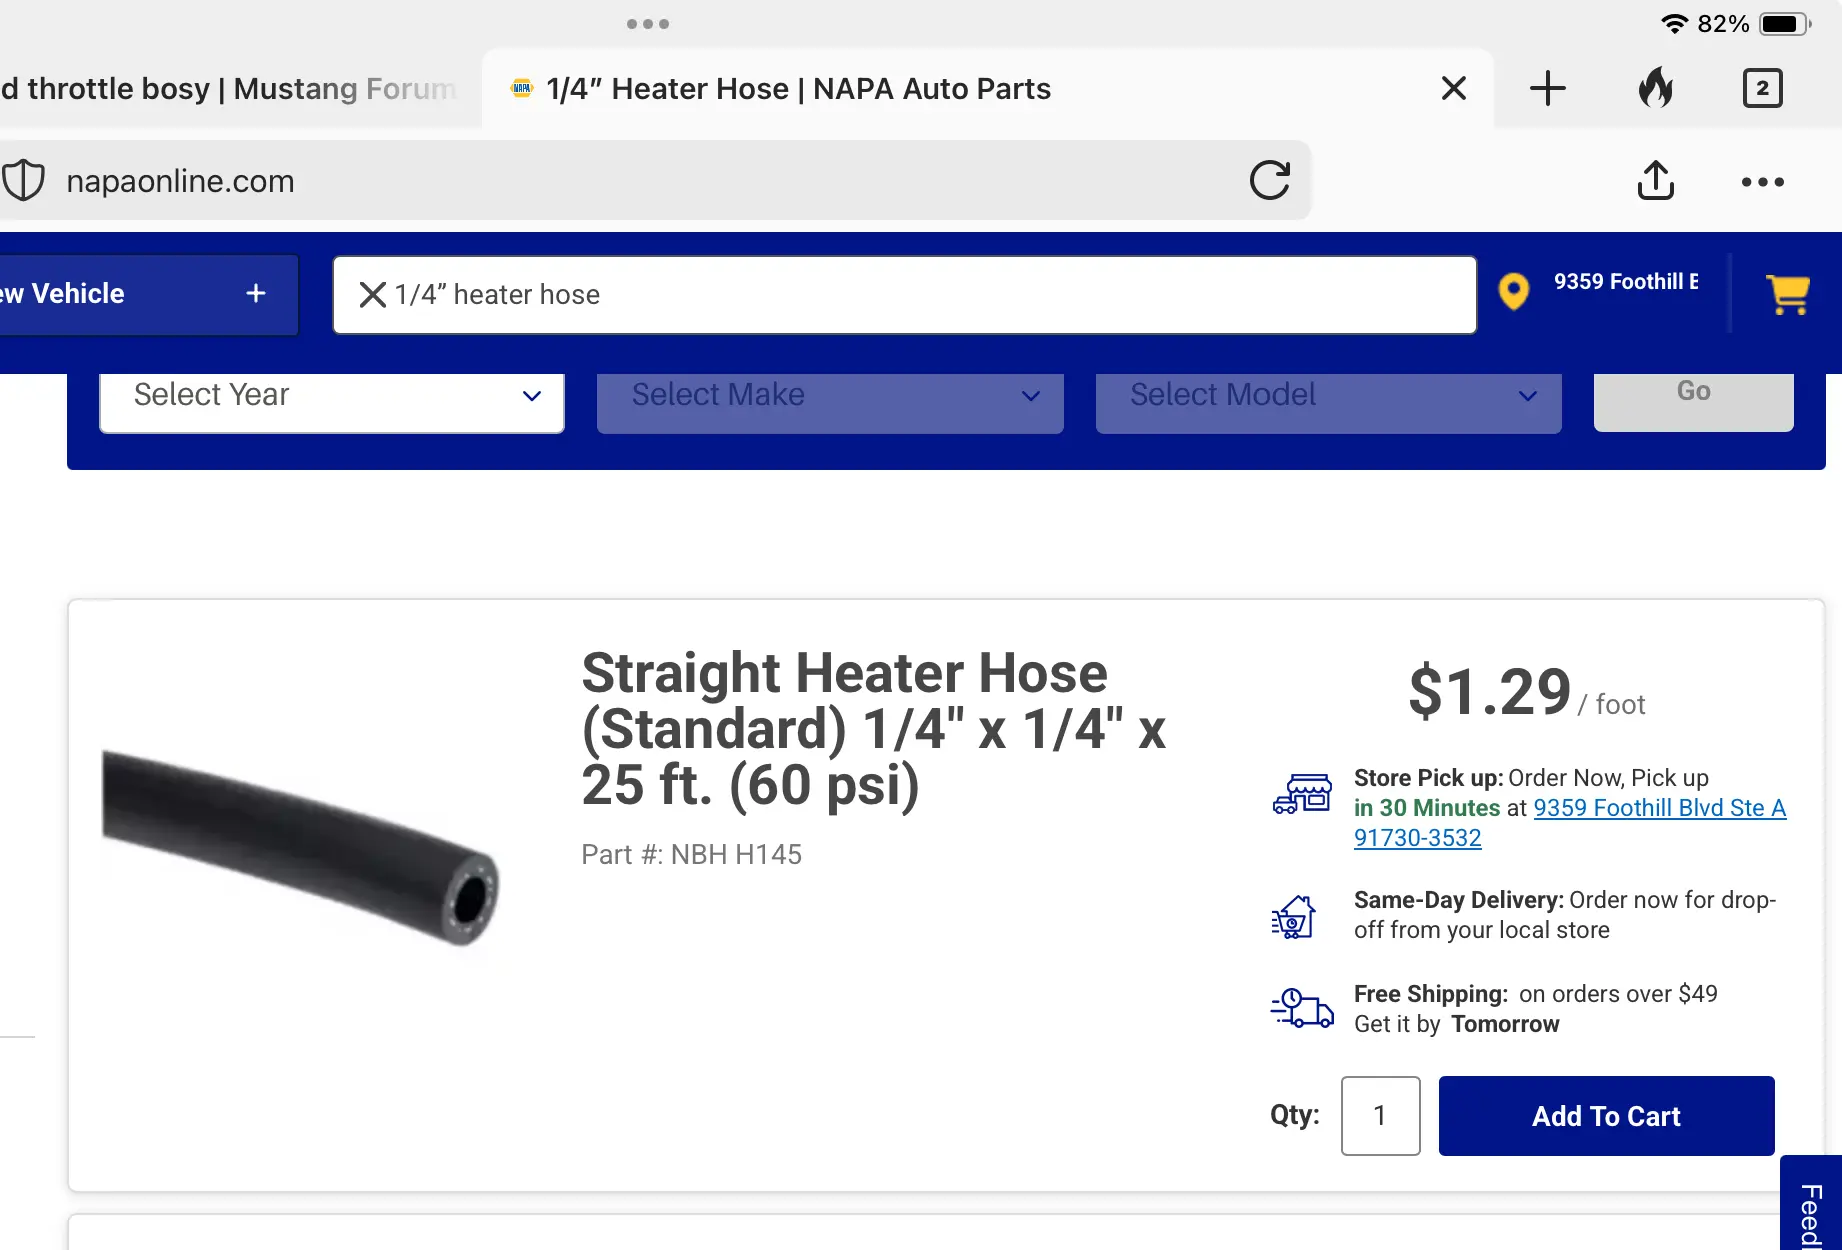Viewport: 1842px width, 1250px height.
Task: Select the 'Tomorrow' delivery date text
Action: pos(1505,1024)
